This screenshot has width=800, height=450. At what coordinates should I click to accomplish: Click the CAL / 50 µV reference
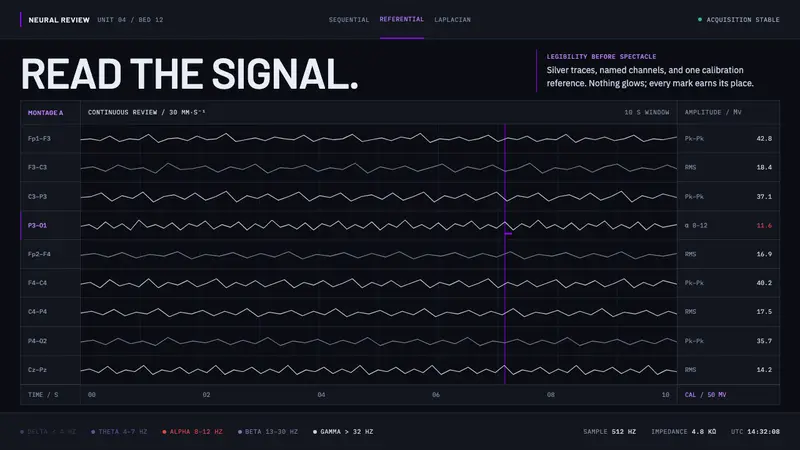706,395
